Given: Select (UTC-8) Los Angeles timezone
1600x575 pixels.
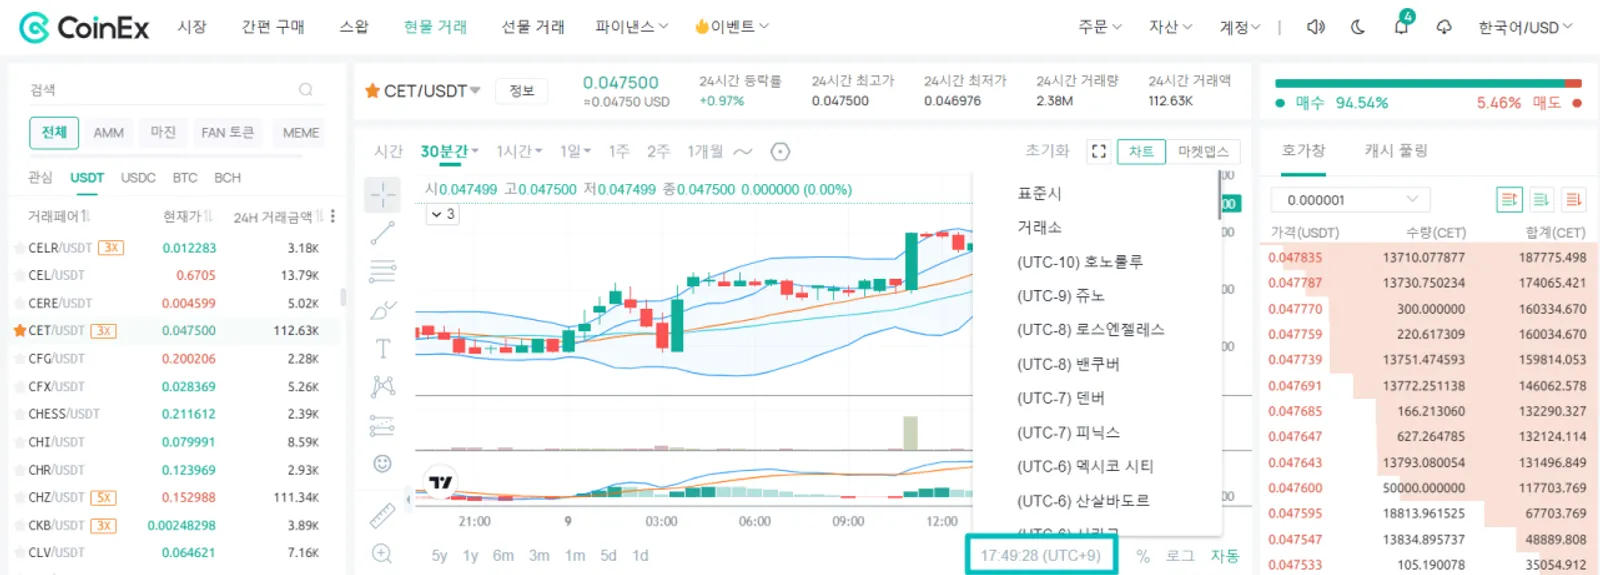Looking at the screenshot, I should [1091, 330].
